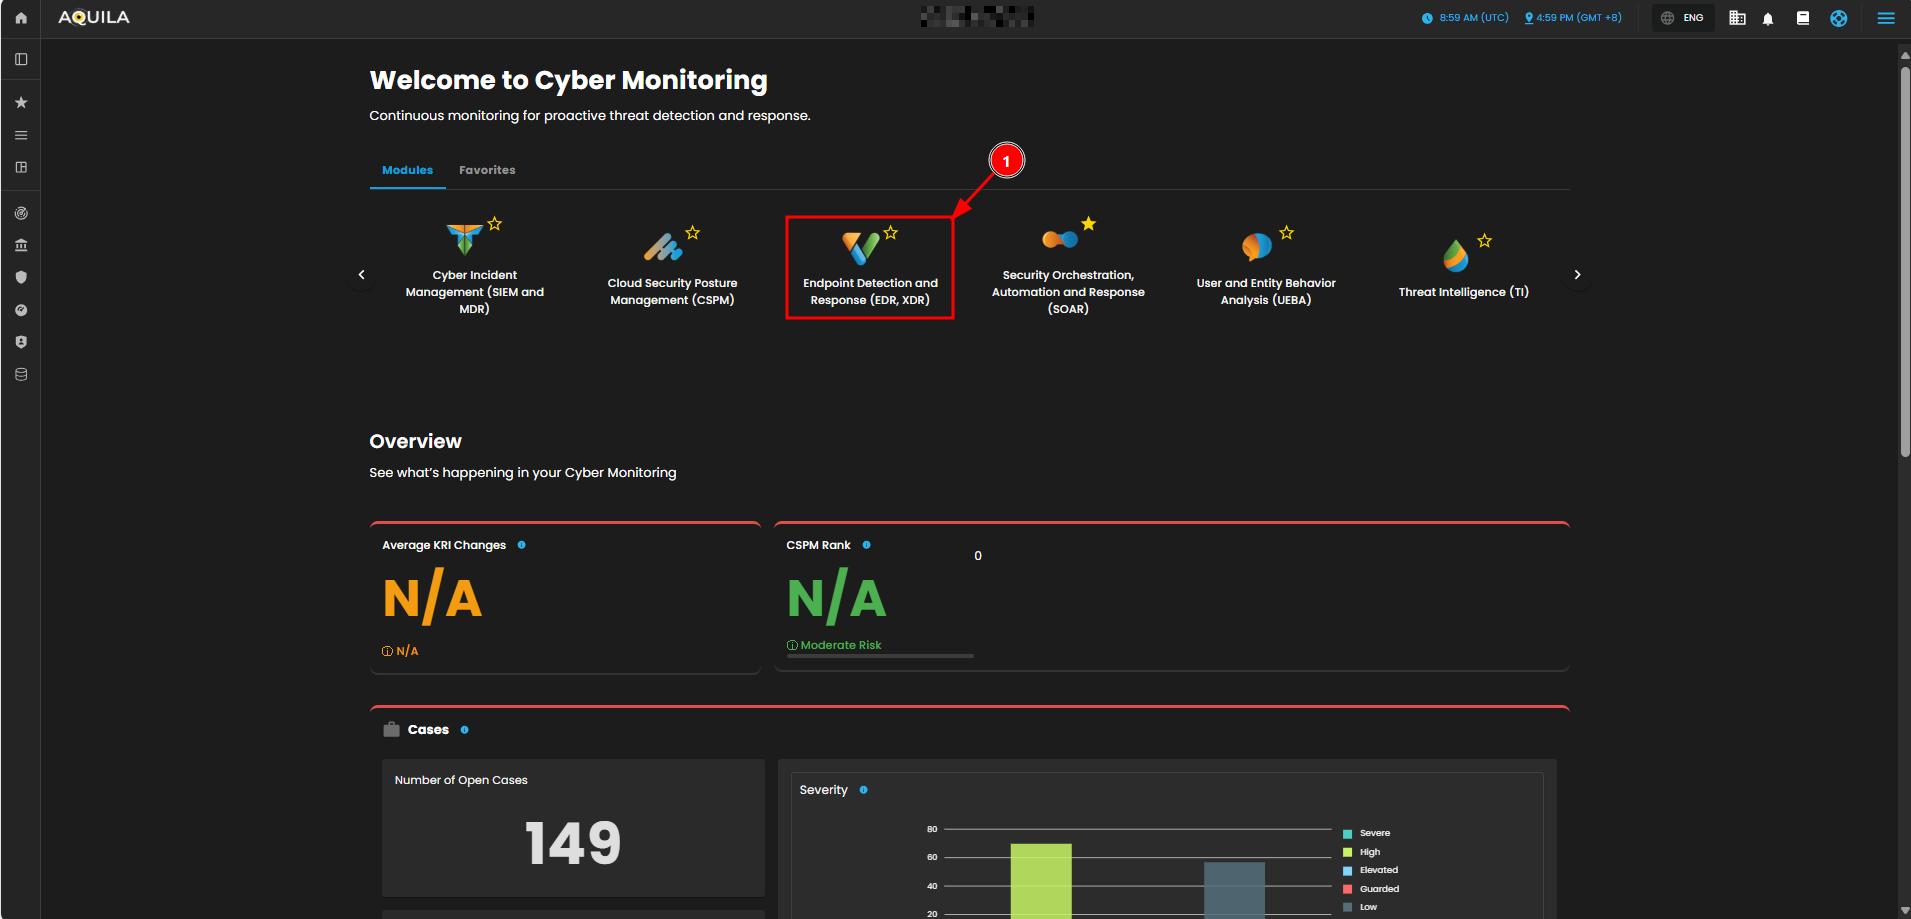Viewport: 1911px width, 919px height.
Task: Open User and Entity Behavior Analysis module
Action: pos(1265,270)
